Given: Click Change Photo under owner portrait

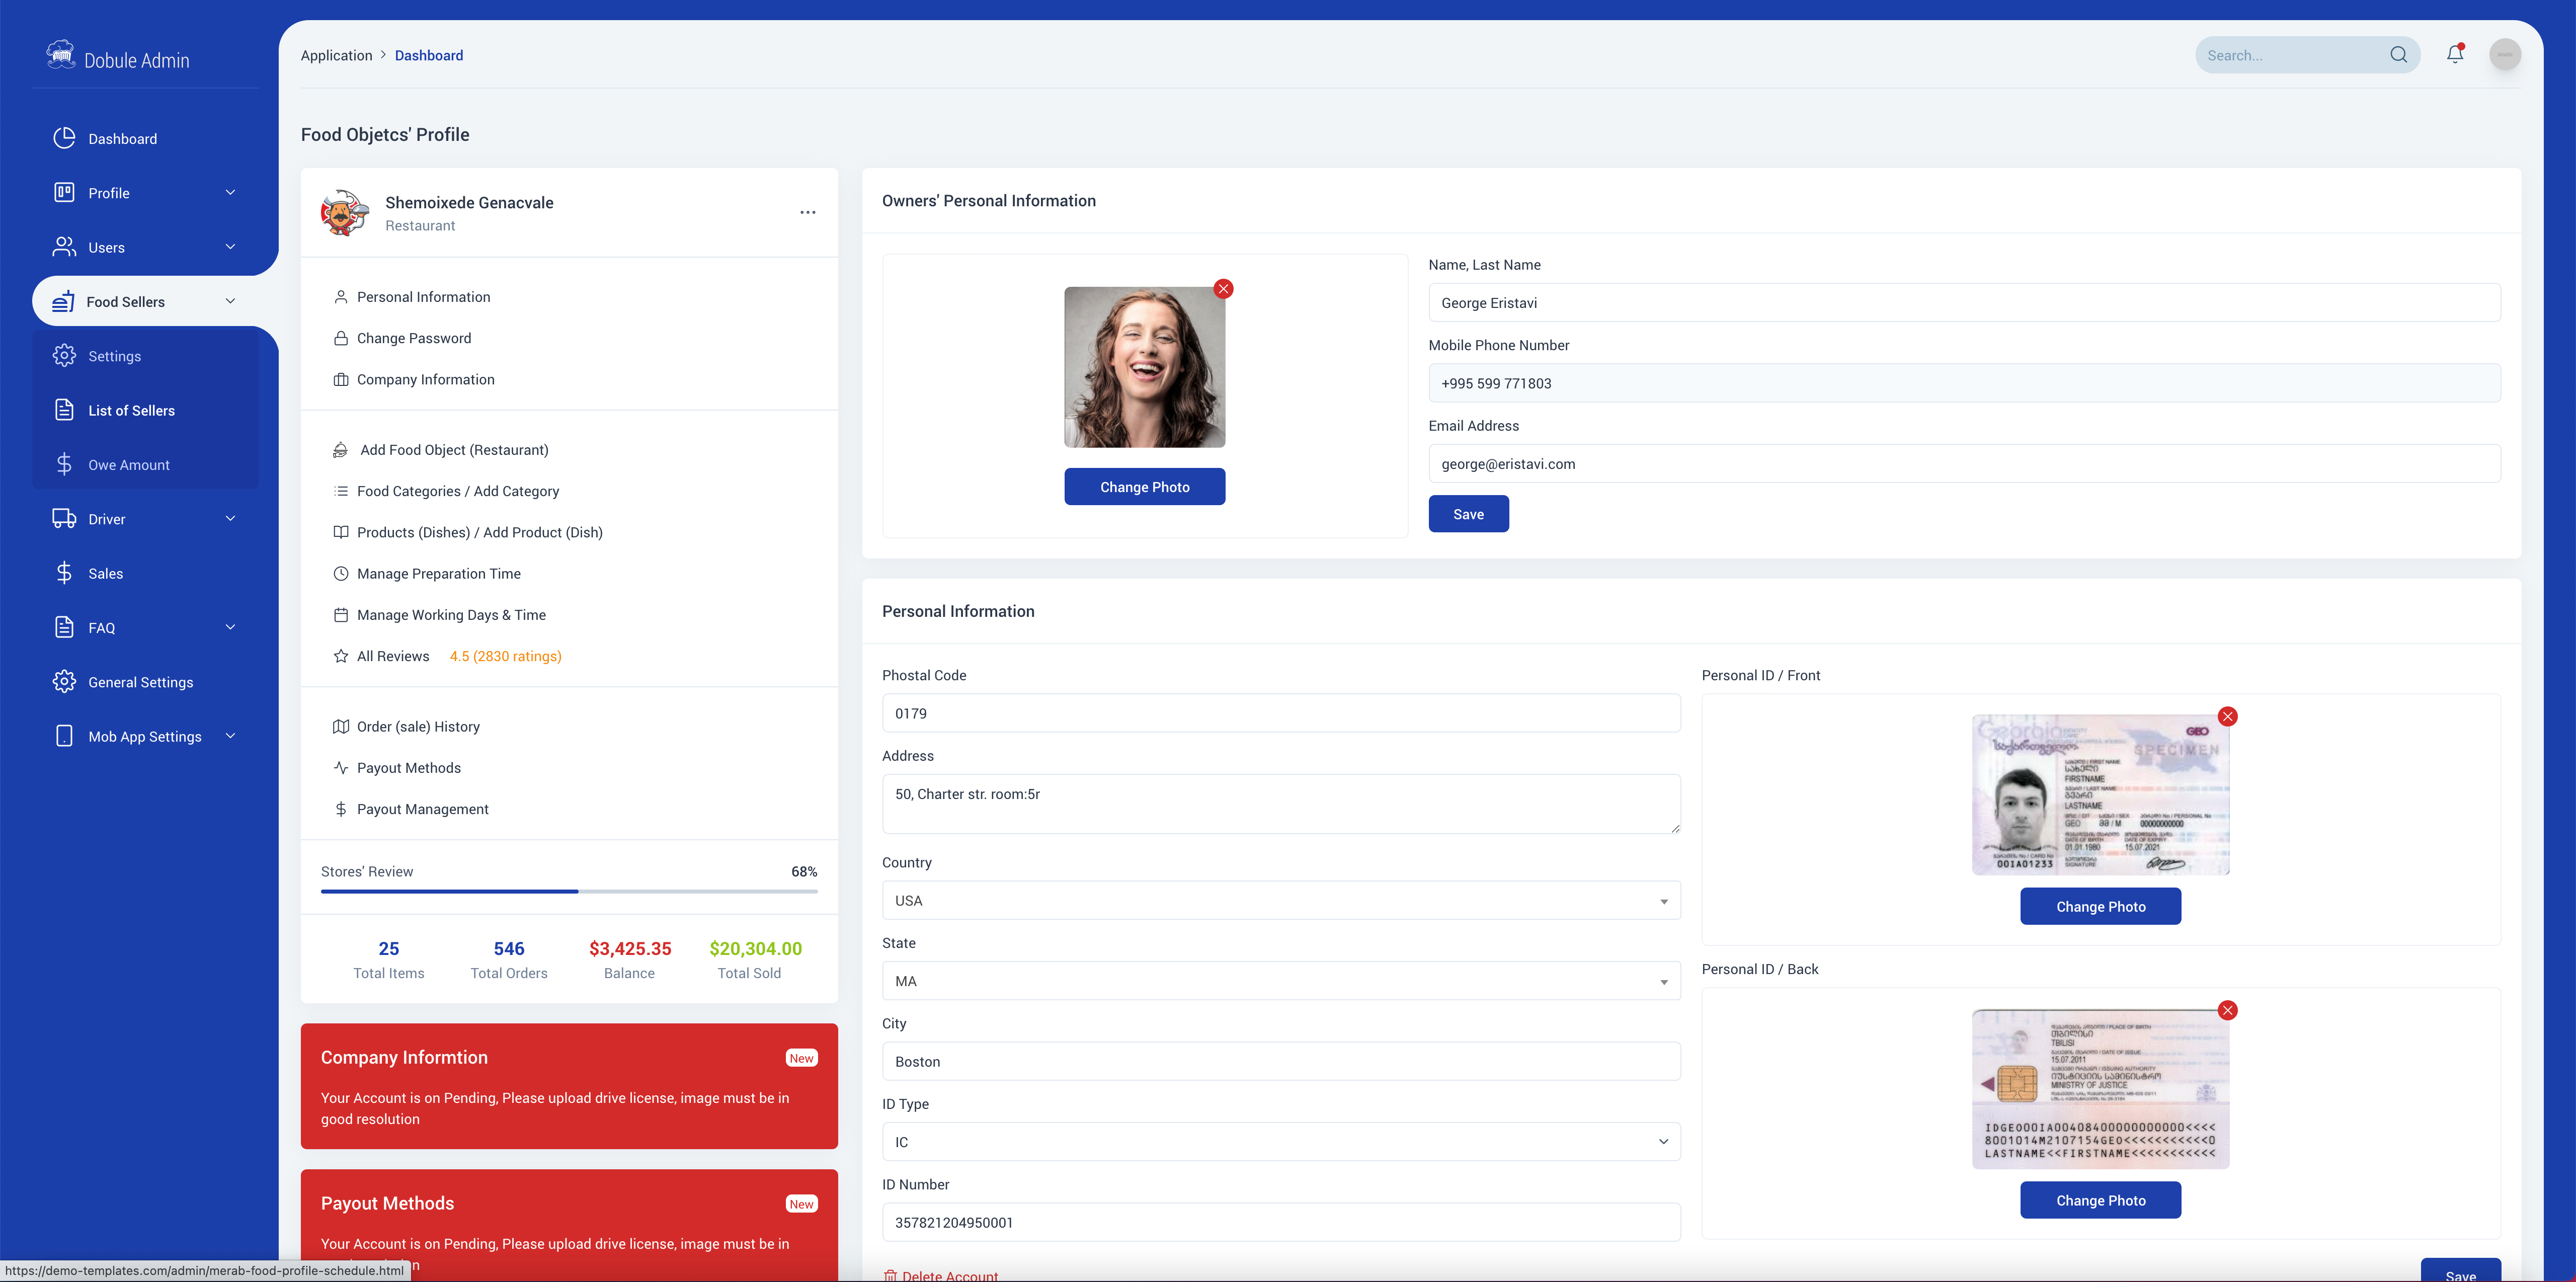Looking at the screenshot, I should 1144,487.
